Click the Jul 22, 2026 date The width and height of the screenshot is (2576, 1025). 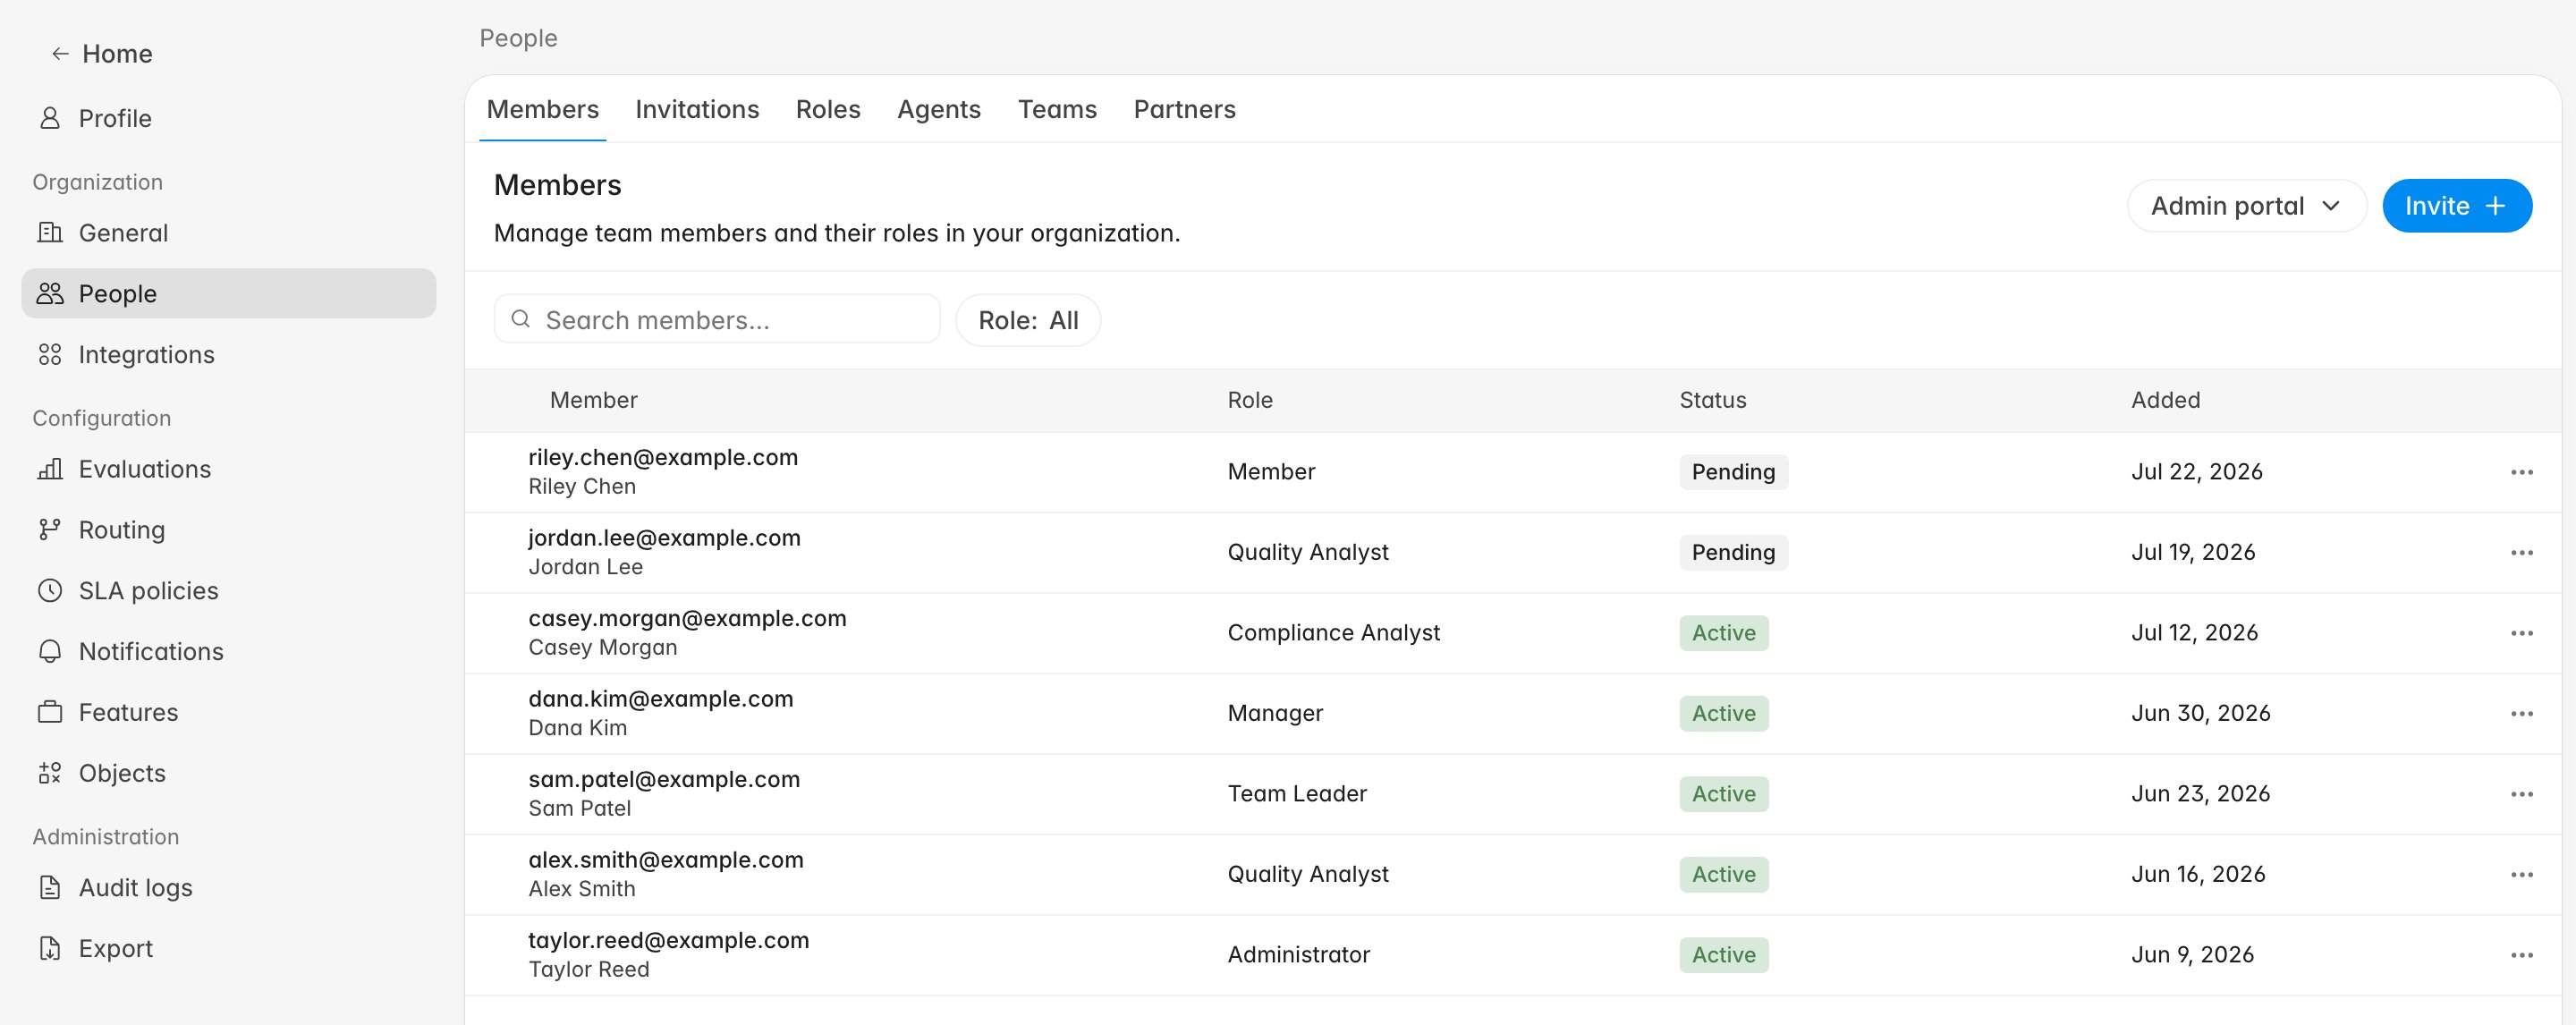pyautogui.click(x=2196, y=472)
